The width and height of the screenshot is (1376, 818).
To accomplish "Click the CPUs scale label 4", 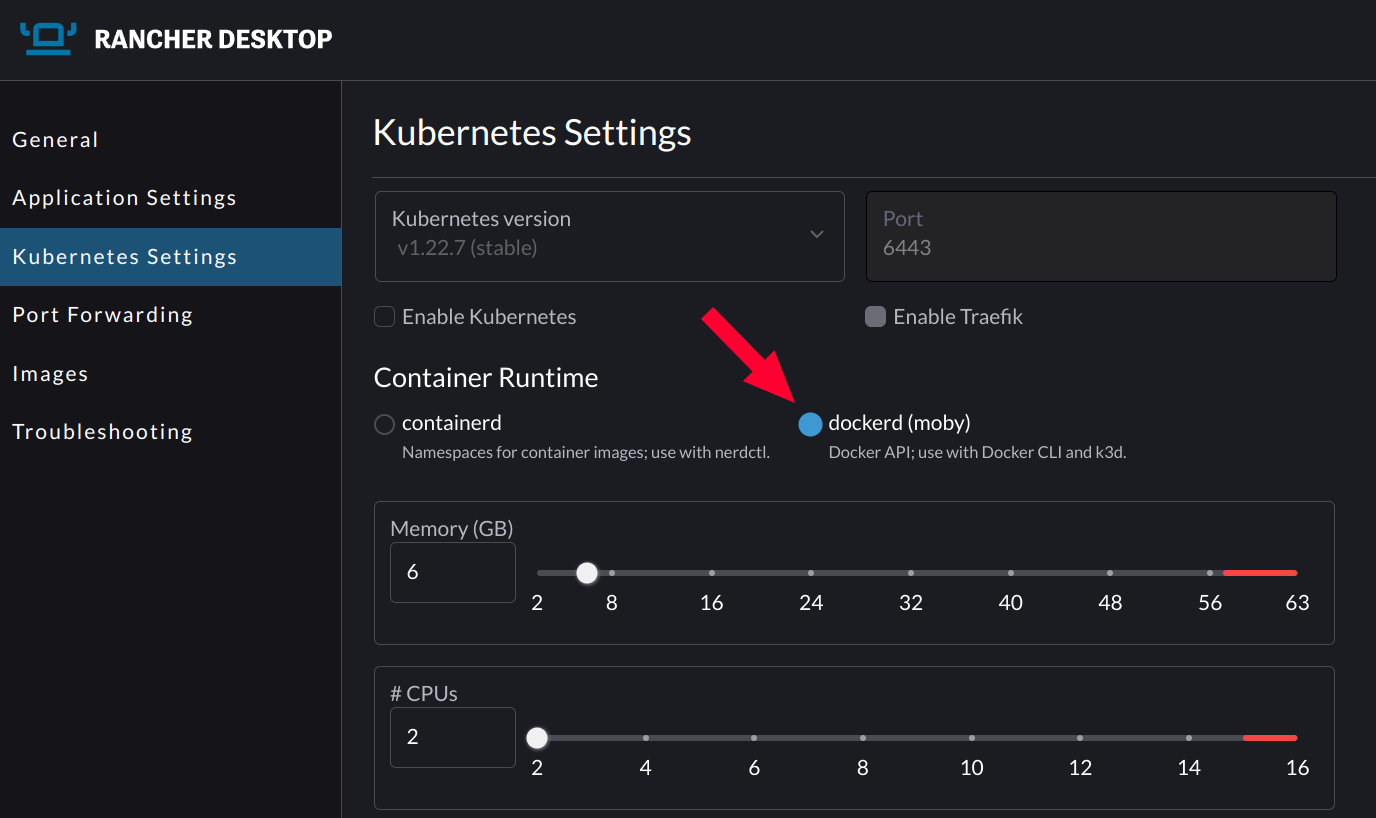I will tap(646, 768).
